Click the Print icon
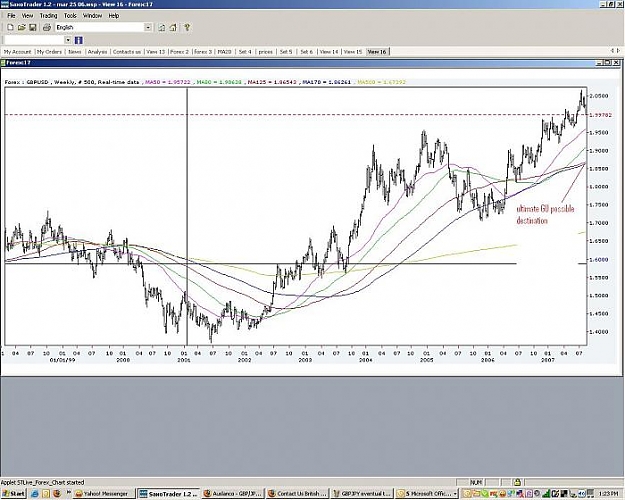The width and height of the screenshot is (625, 500). [47, 28]
